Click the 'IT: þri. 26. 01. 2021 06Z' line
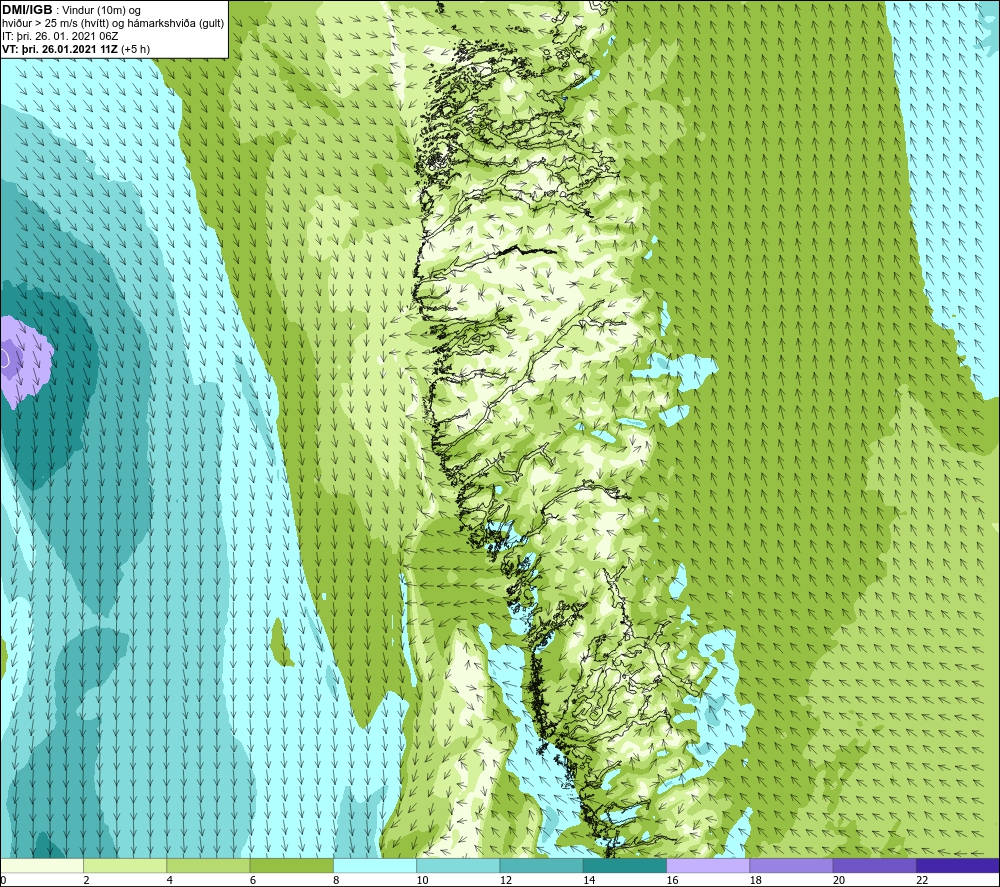This screenshot has height=887, width=1000. (60, 36)
